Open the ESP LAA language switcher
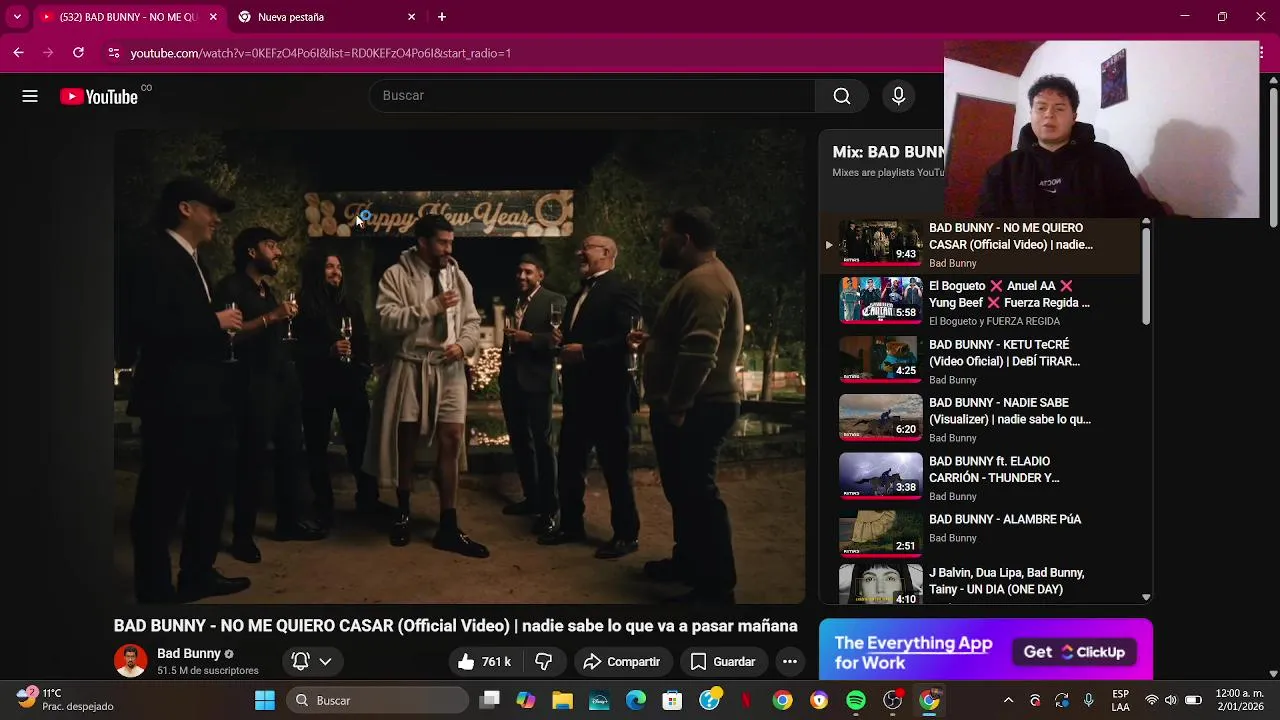Screen dimensions: 1280x720 [1121, 701]
